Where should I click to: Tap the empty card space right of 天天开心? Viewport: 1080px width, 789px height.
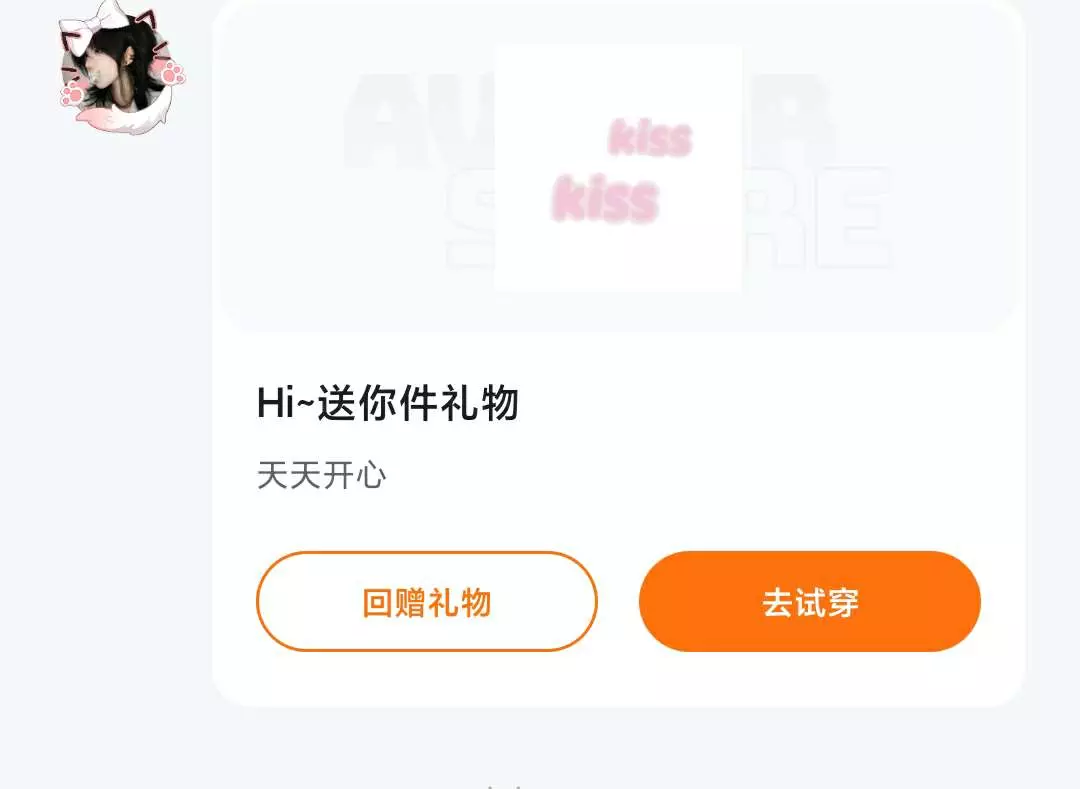[x=689, y=476]
